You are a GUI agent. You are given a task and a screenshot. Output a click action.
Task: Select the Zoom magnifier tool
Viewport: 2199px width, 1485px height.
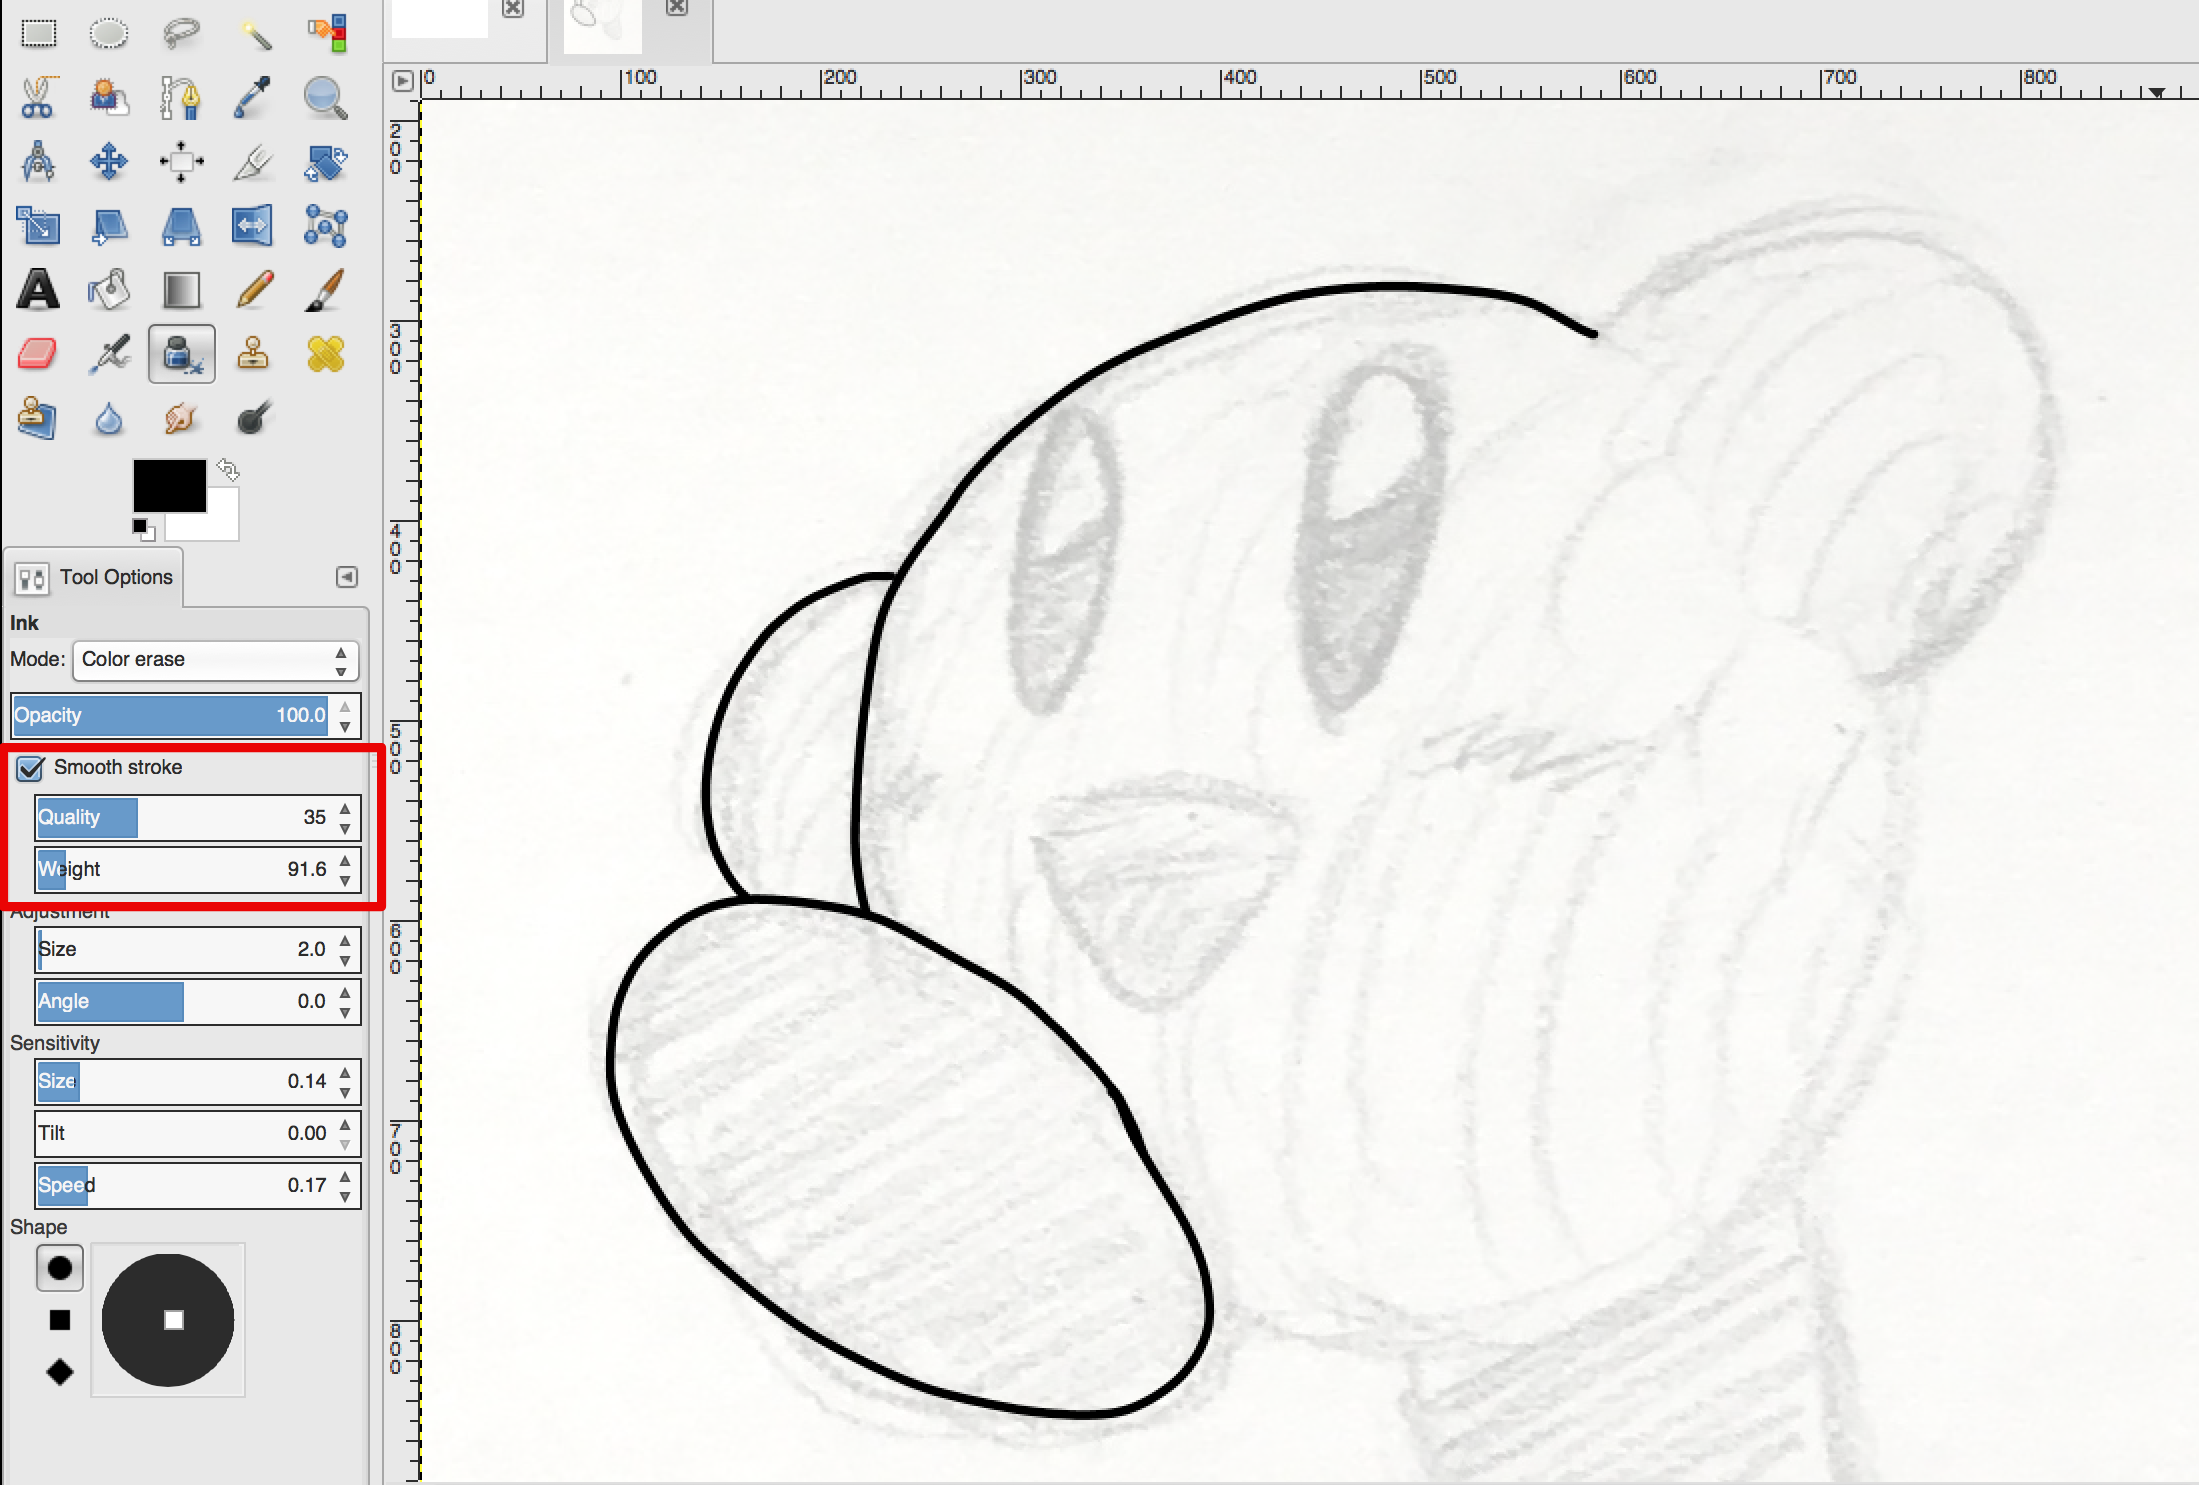pyautogui.click(x=325, y=97)
